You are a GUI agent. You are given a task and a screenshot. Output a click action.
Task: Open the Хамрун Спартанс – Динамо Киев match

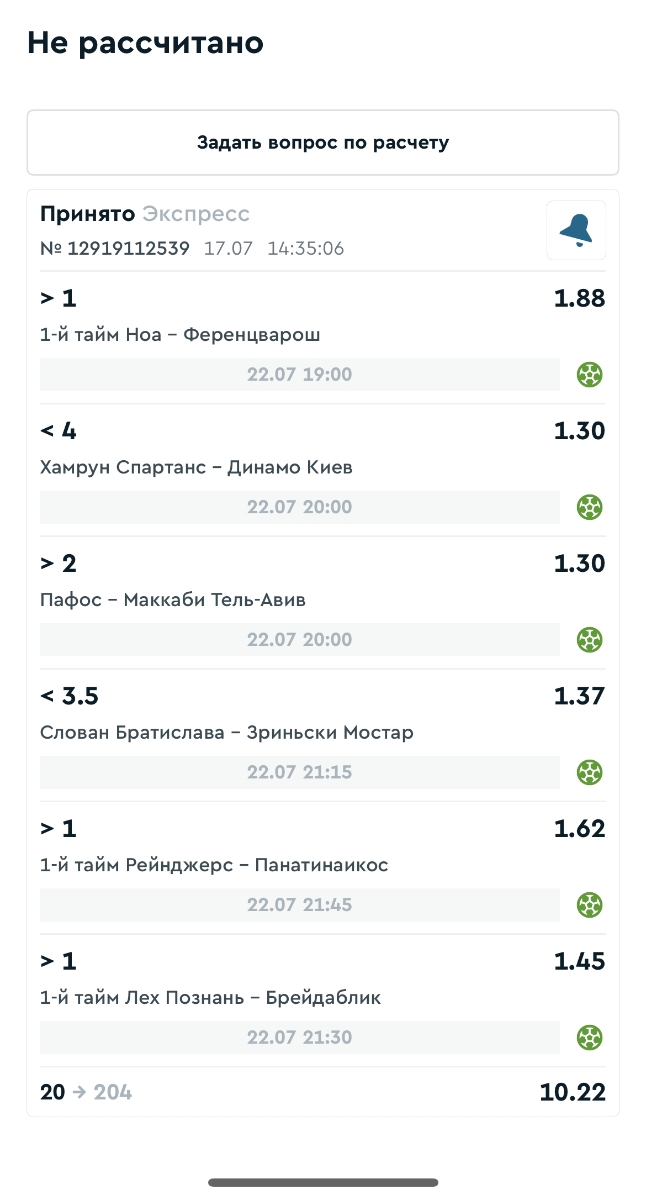tap(196, 468)
